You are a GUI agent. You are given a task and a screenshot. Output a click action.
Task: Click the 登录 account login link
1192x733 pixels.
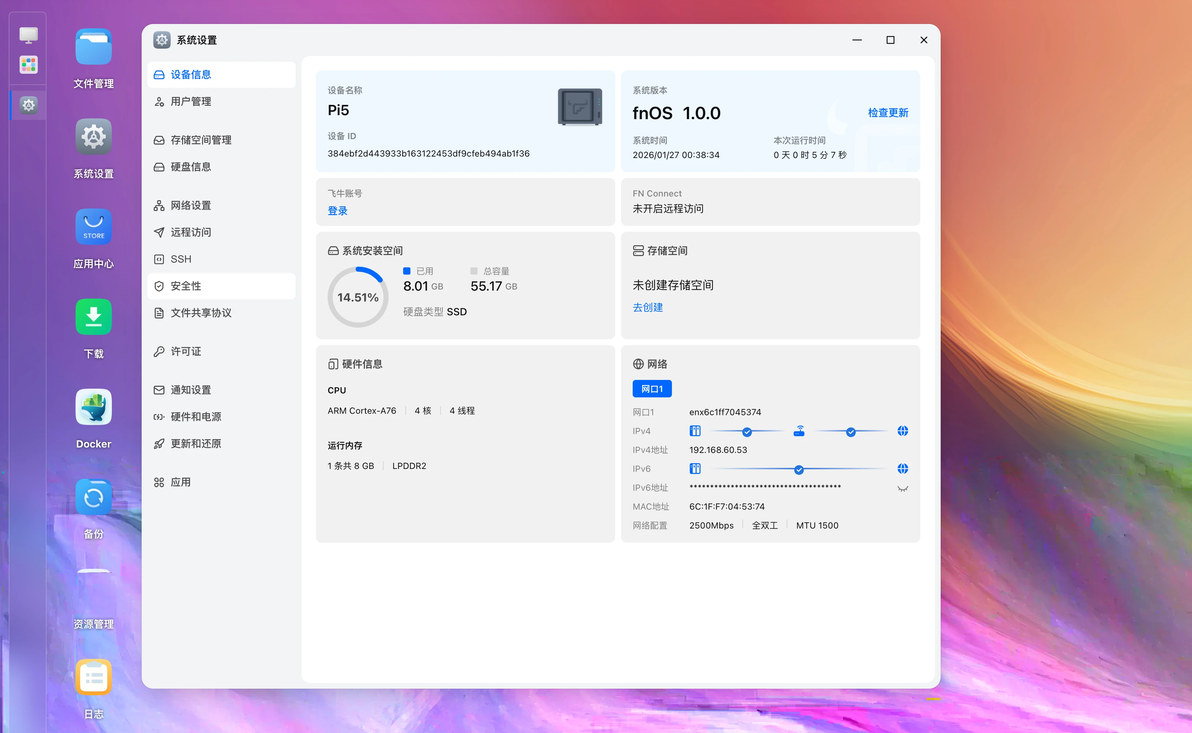[x=338, y=211]
